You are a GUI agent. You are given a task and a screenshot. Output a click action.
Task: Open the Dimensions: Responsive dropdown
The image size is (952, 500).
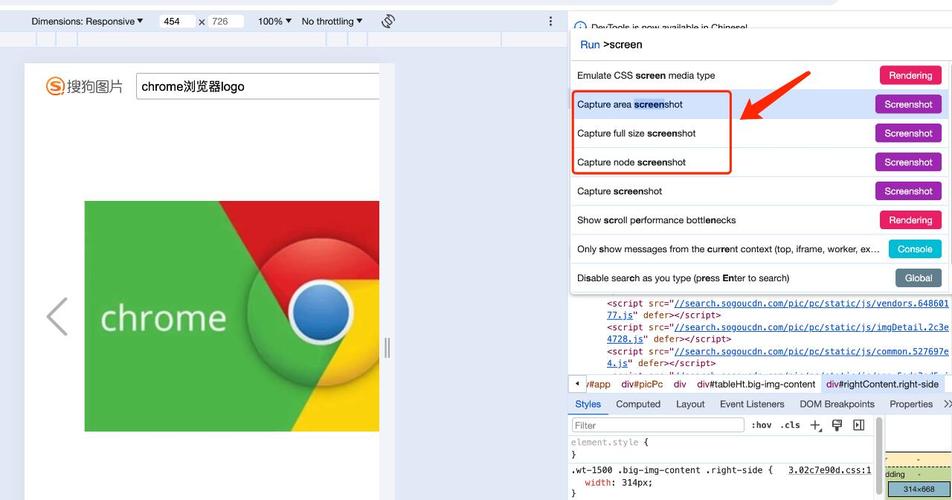coord(87,21)
